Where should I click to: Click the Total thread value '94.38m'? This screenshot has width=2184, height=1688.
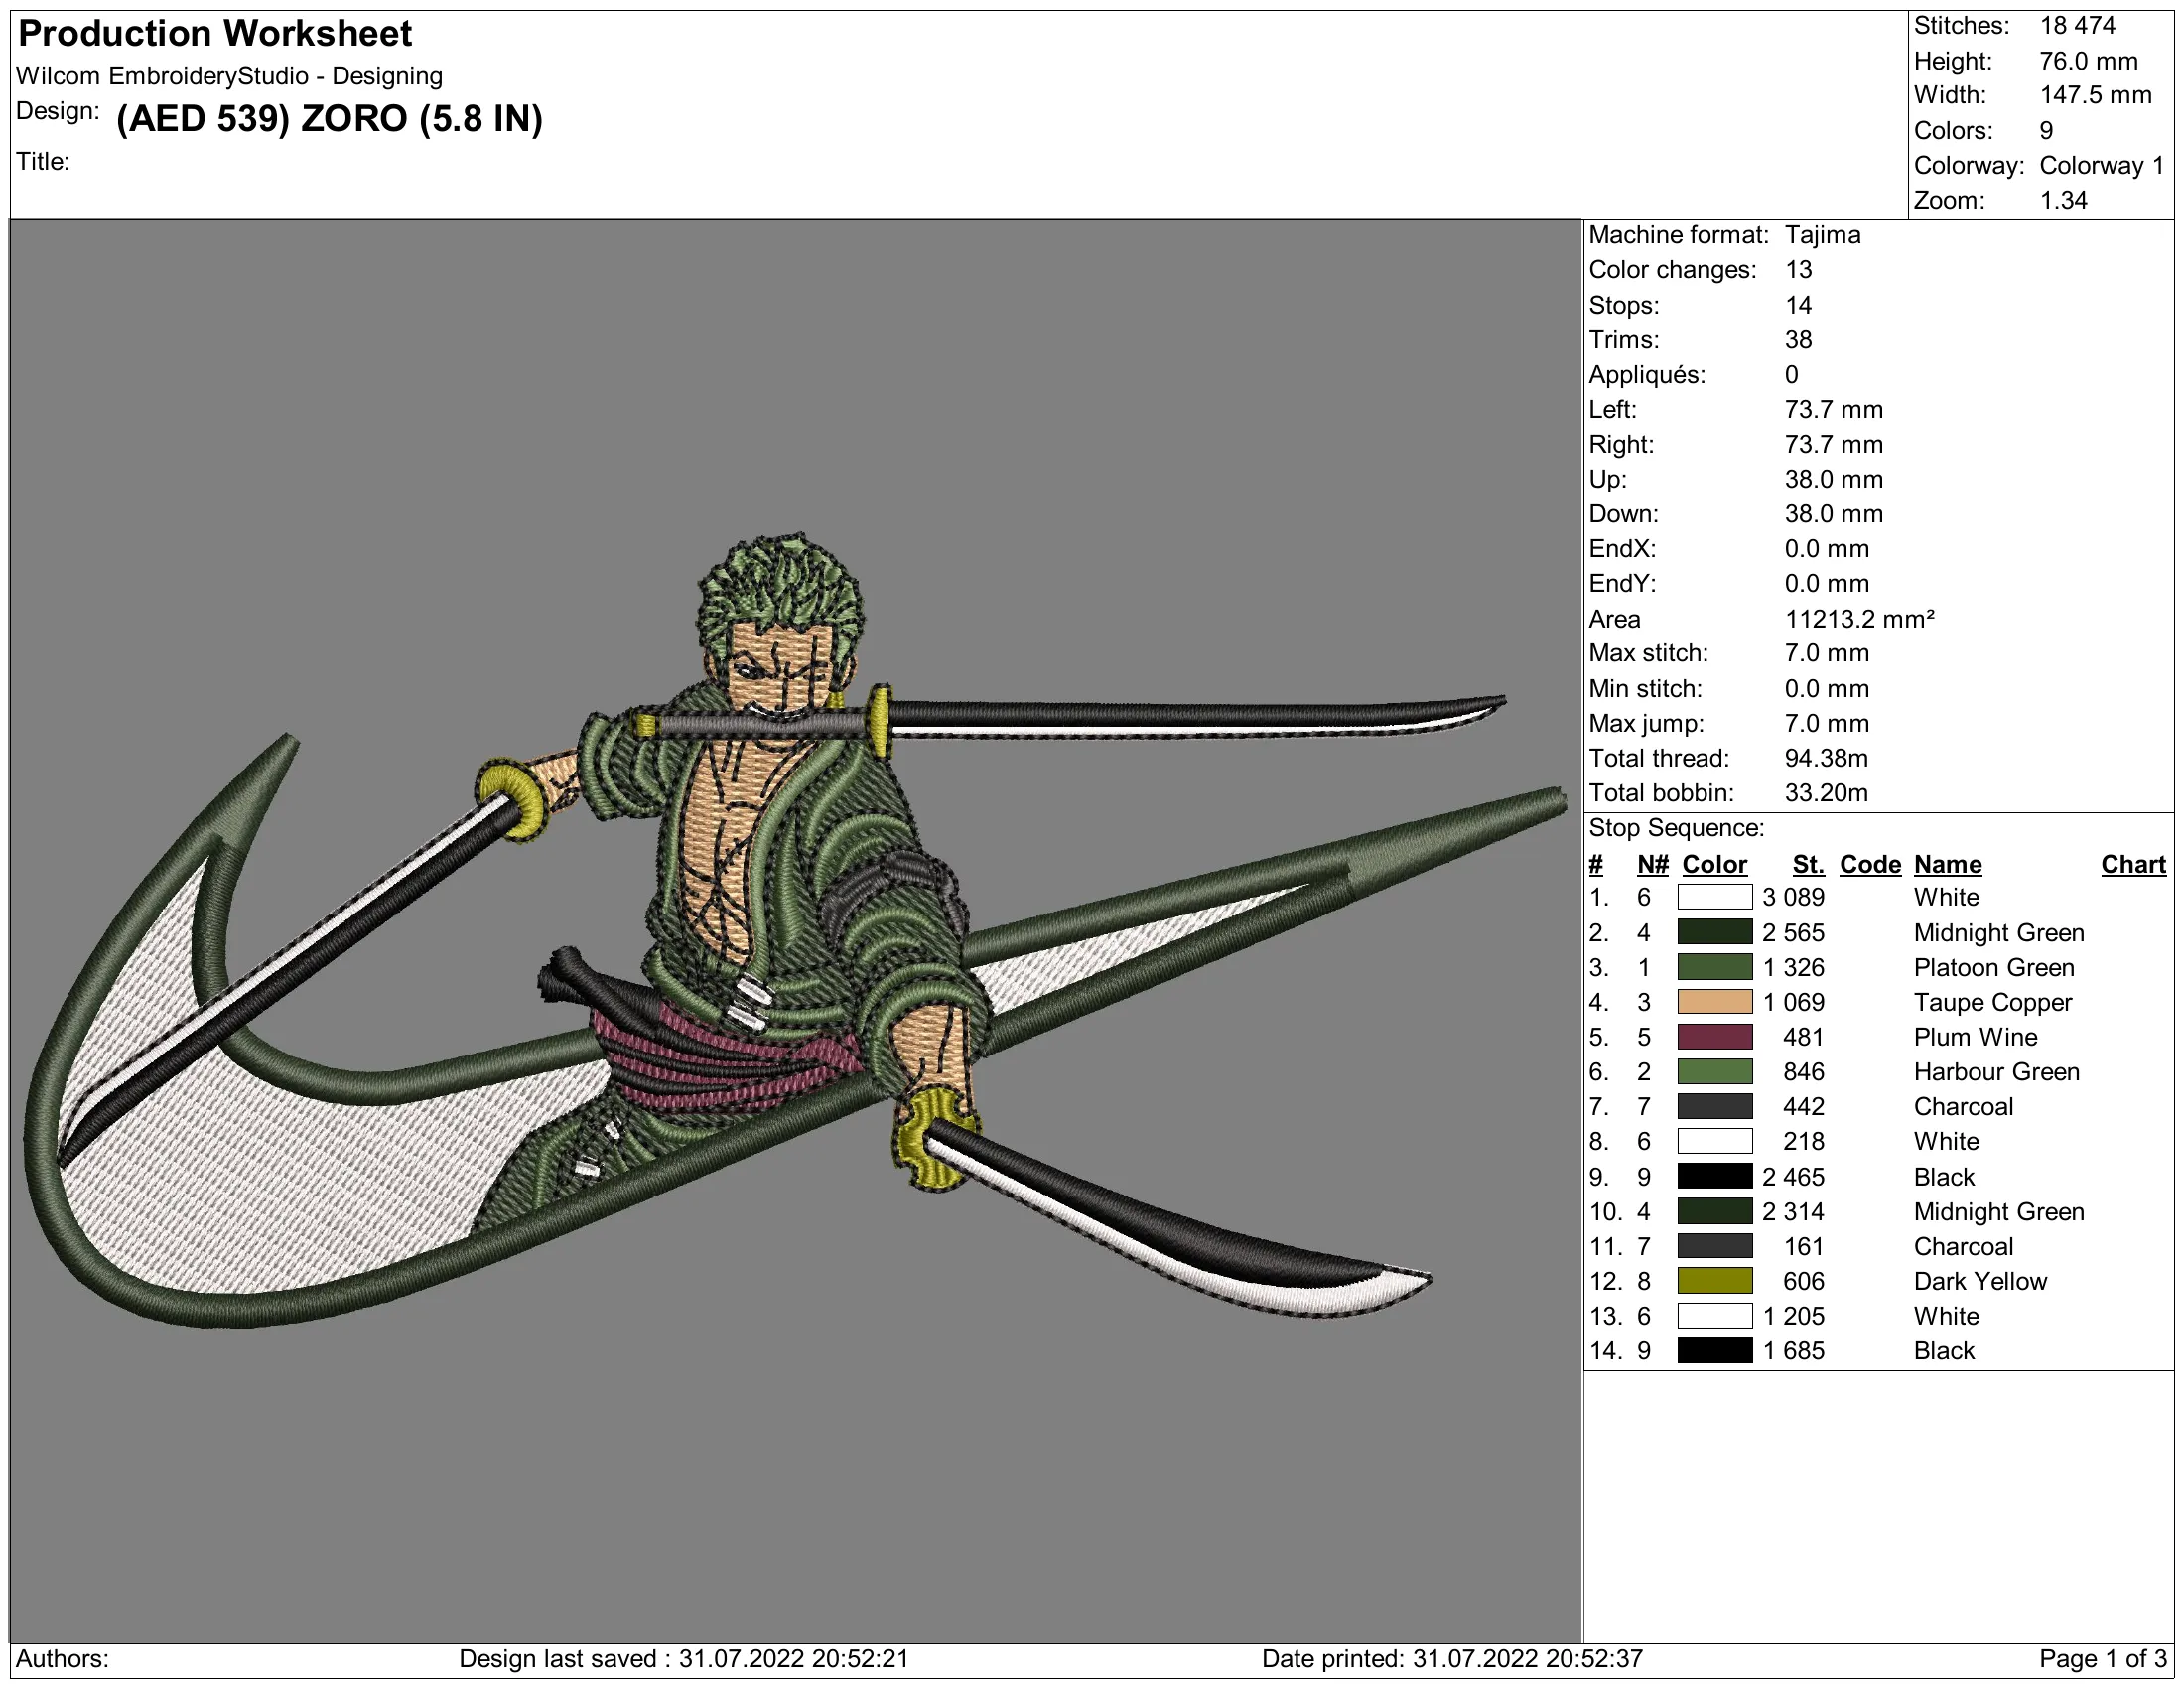pyautogui.click(x=1826, y=758)
